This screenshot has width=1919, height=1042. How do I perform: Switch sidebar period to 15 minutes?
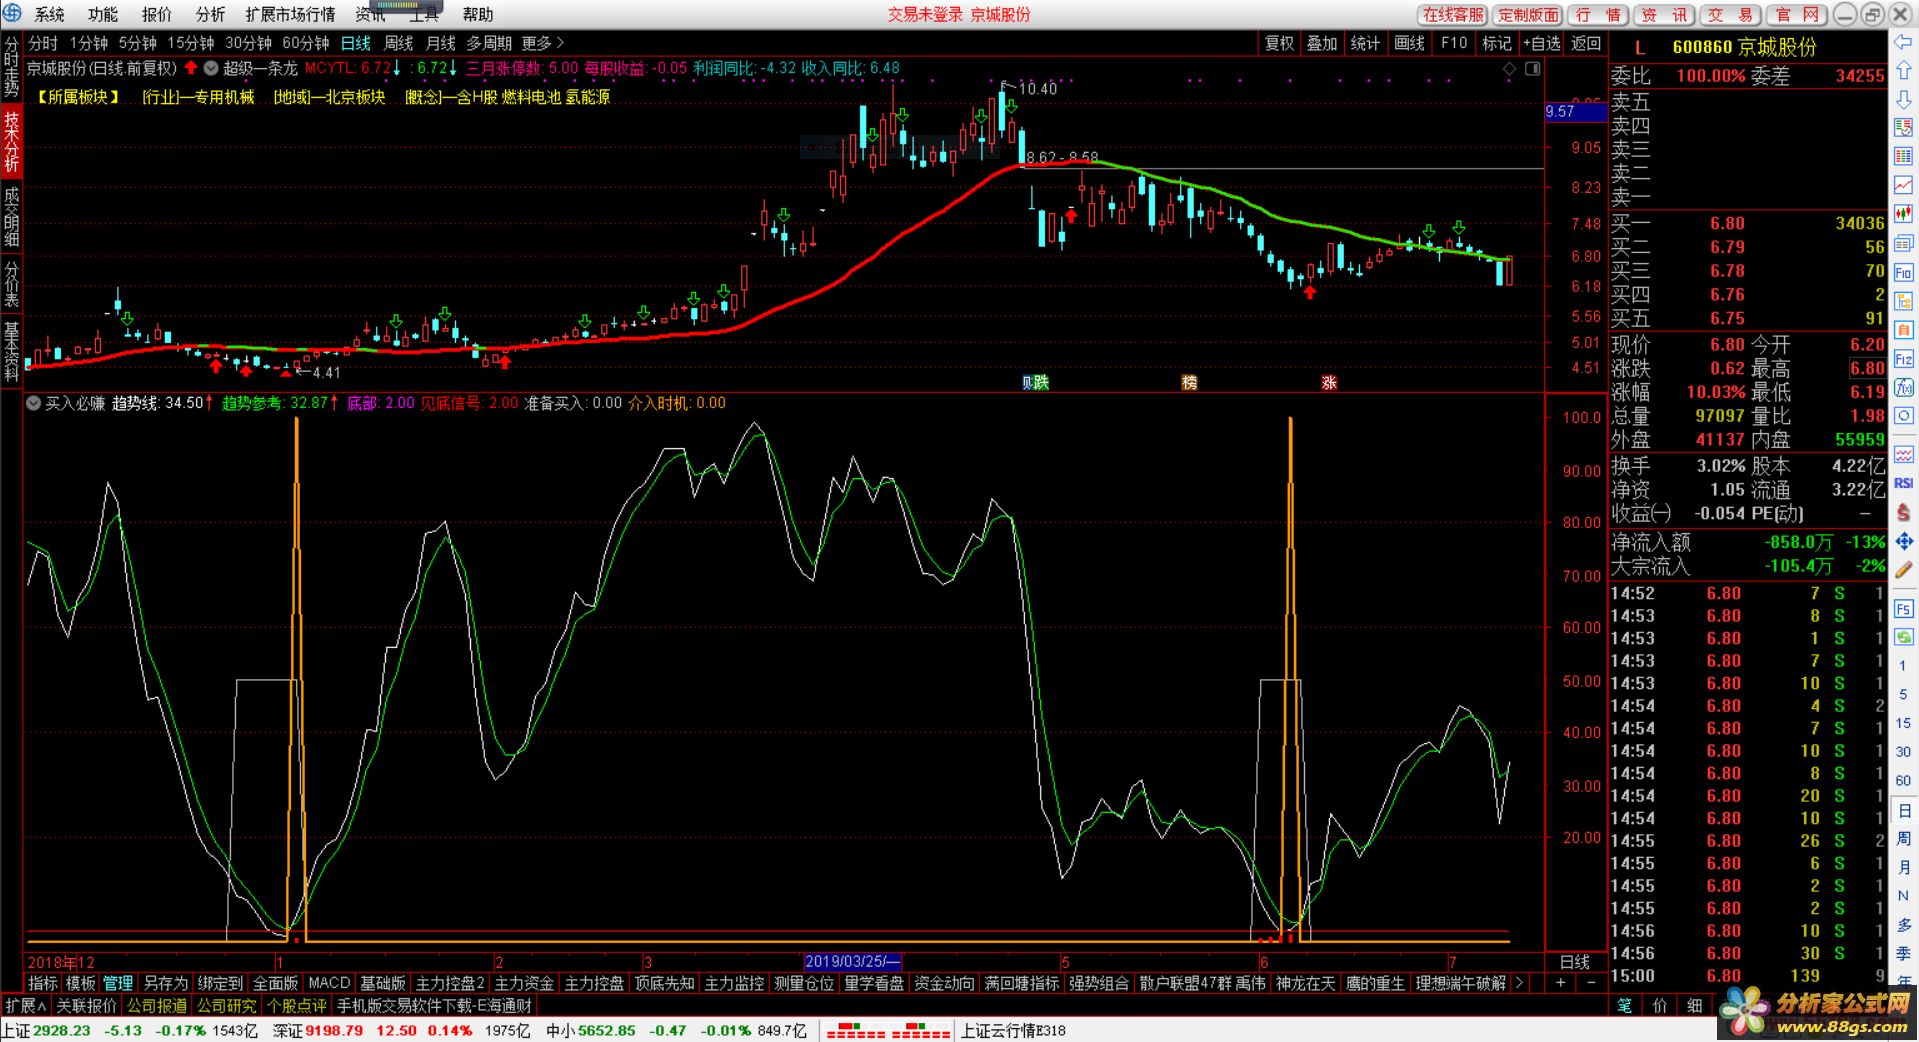tap(1903, 723)
